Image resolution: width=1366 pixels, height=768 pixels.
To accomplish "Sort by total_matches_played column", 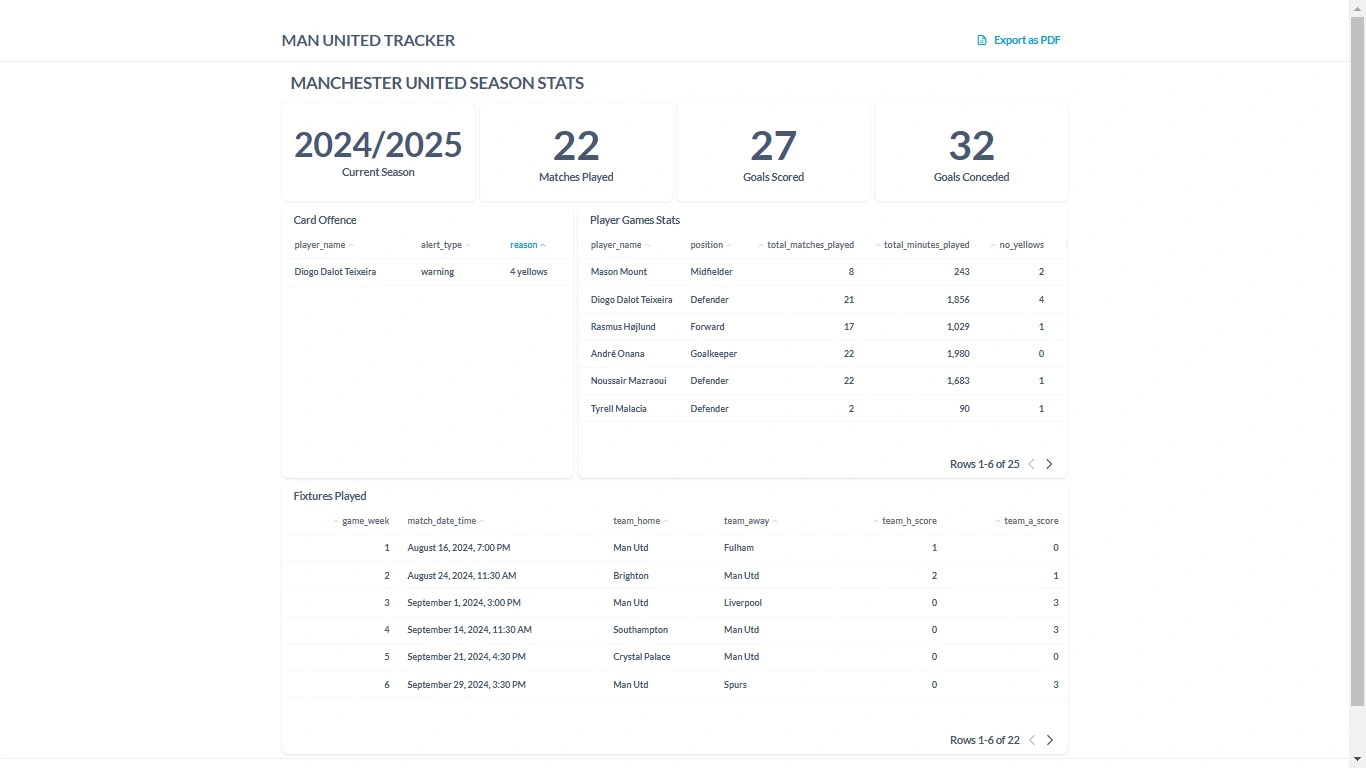I will (x=806, y=245).
